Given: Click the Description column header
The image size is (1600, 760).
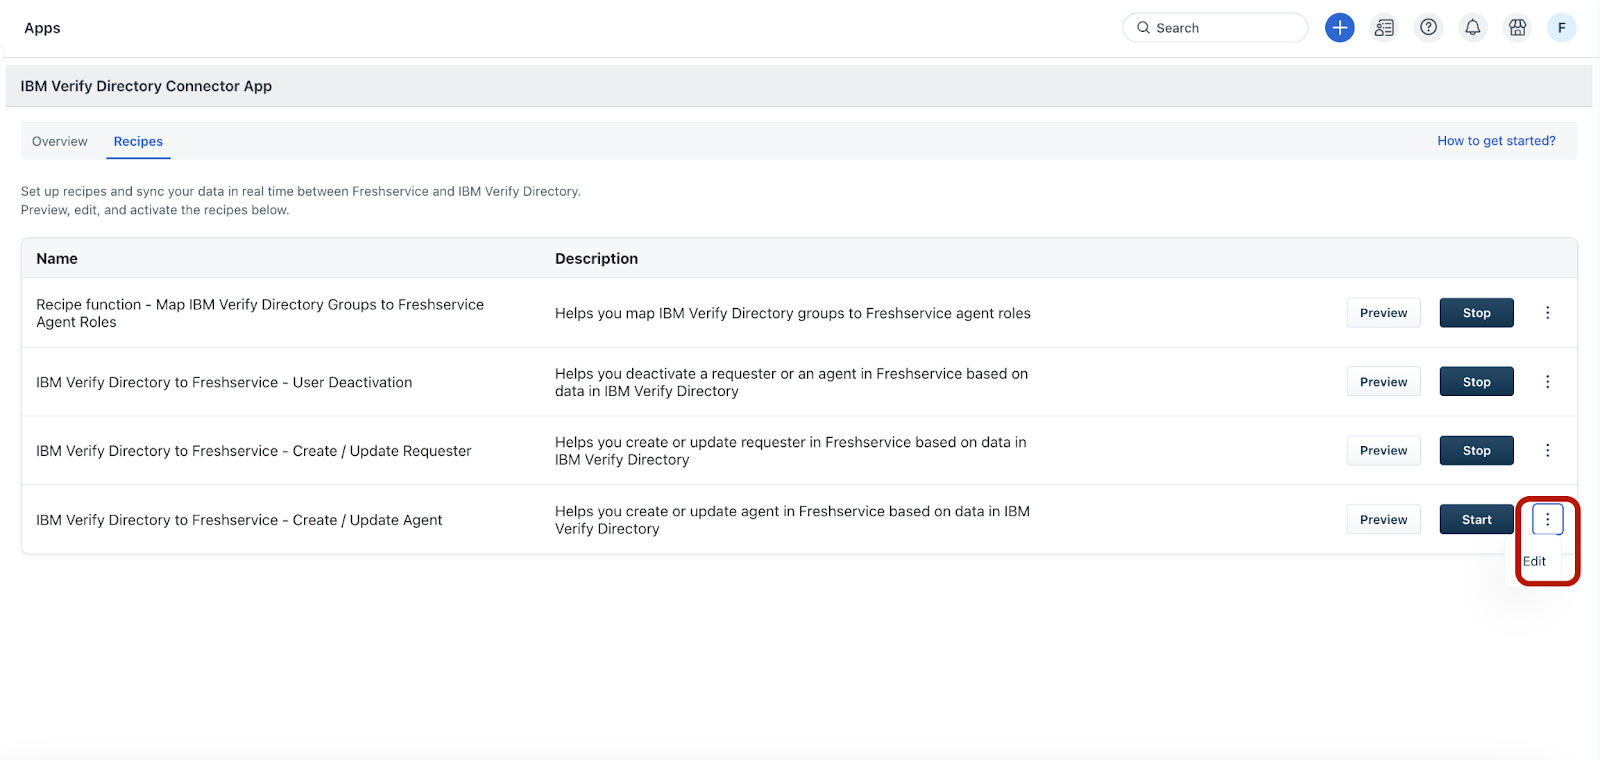Looking at the screenshot, I should 596,258.
